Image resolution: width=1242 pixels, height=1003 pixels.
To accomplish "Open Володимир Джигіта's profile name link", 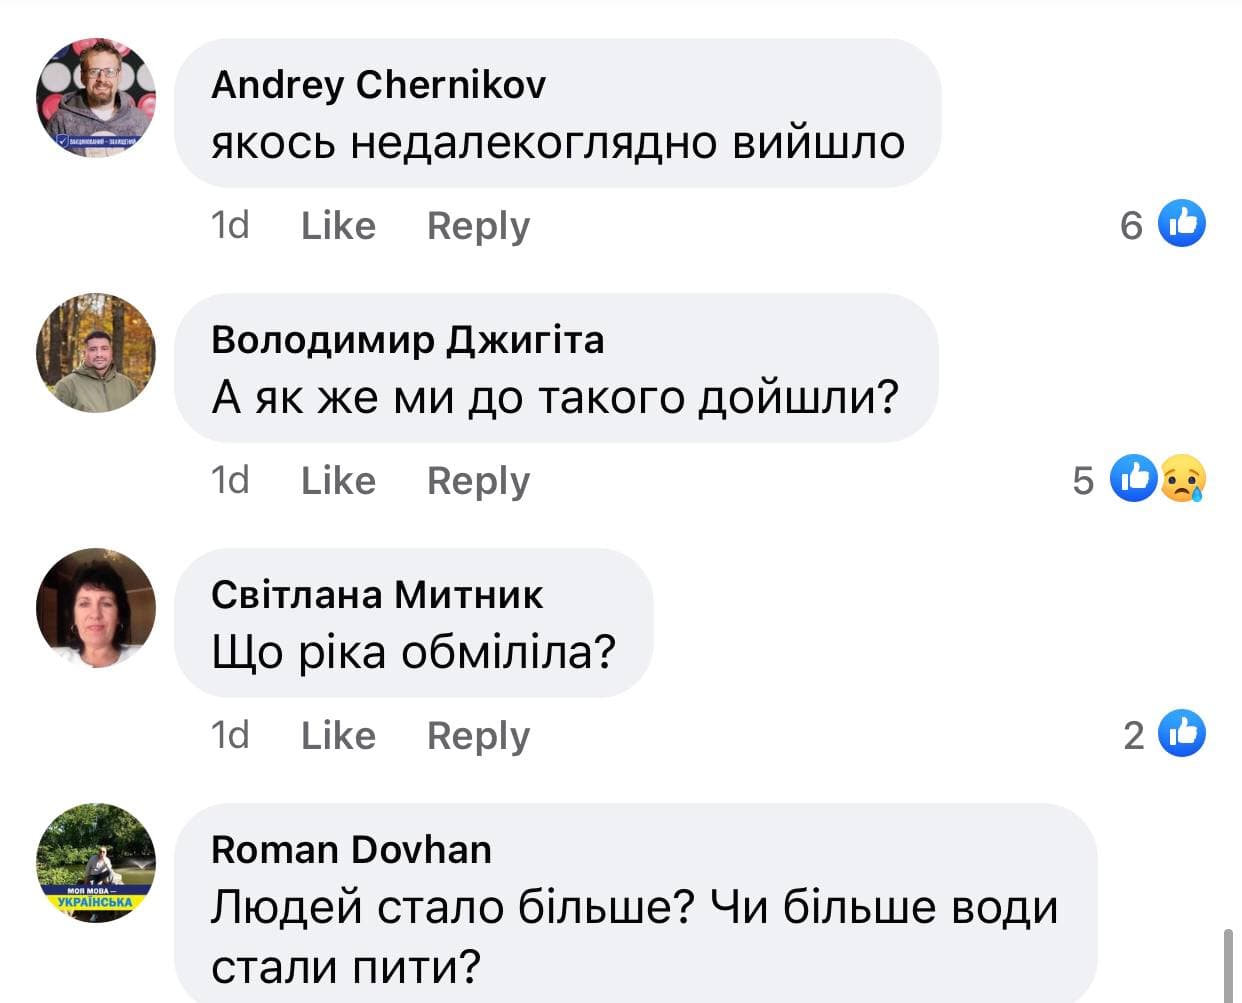I will point(407,340).
